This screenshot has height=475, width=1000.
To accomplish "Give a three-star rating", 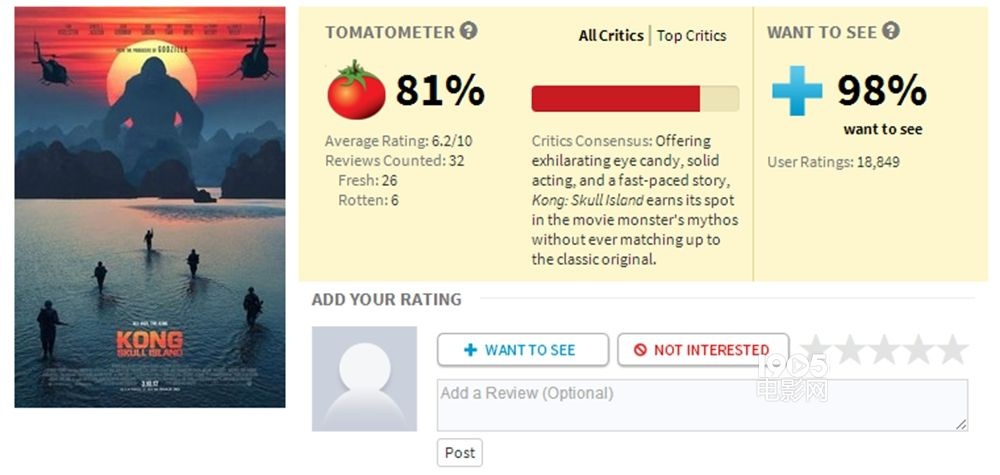I will [x=883, y=349].
